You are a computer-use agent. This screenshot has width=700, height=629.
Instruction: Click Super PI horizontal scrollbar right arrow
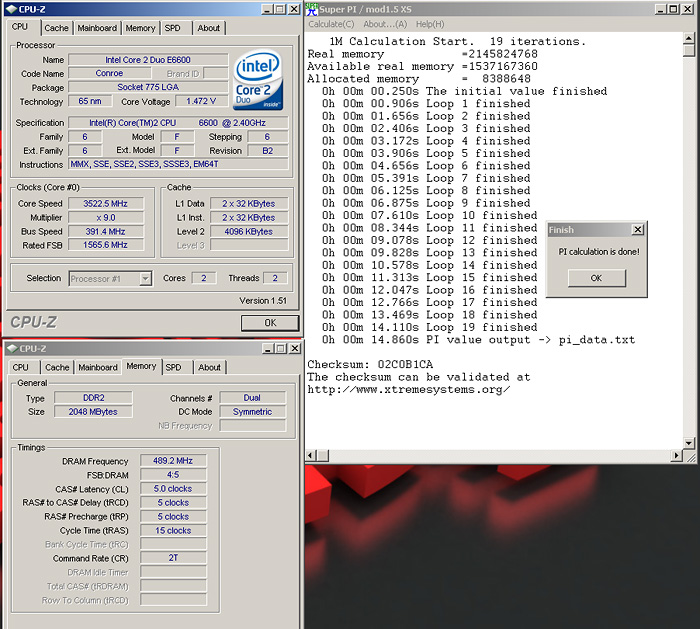(x=677, y=455)
